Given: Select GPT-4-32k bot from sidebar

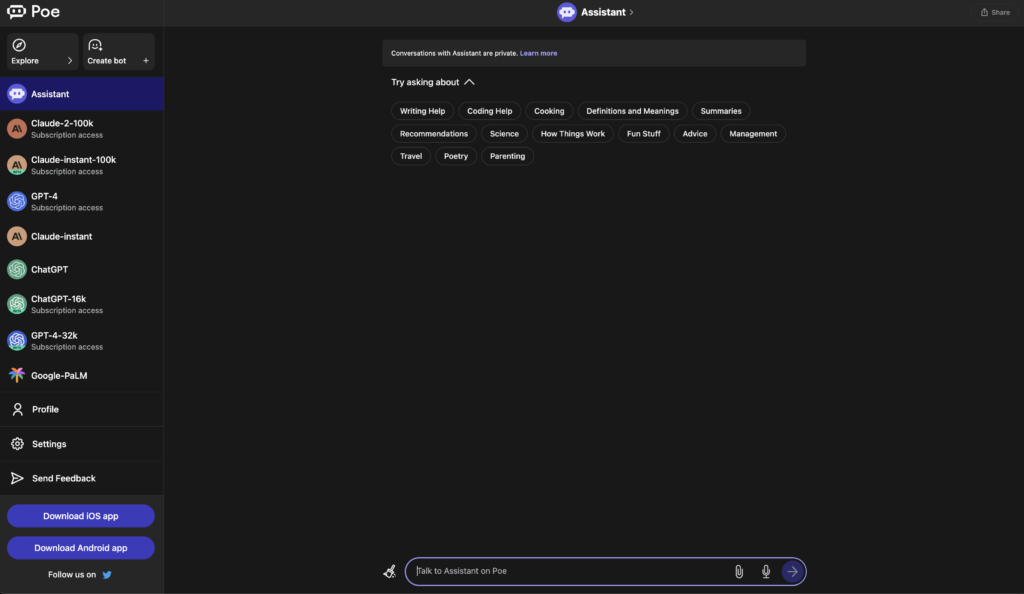Looking at the screenshot, I should 82,340.
